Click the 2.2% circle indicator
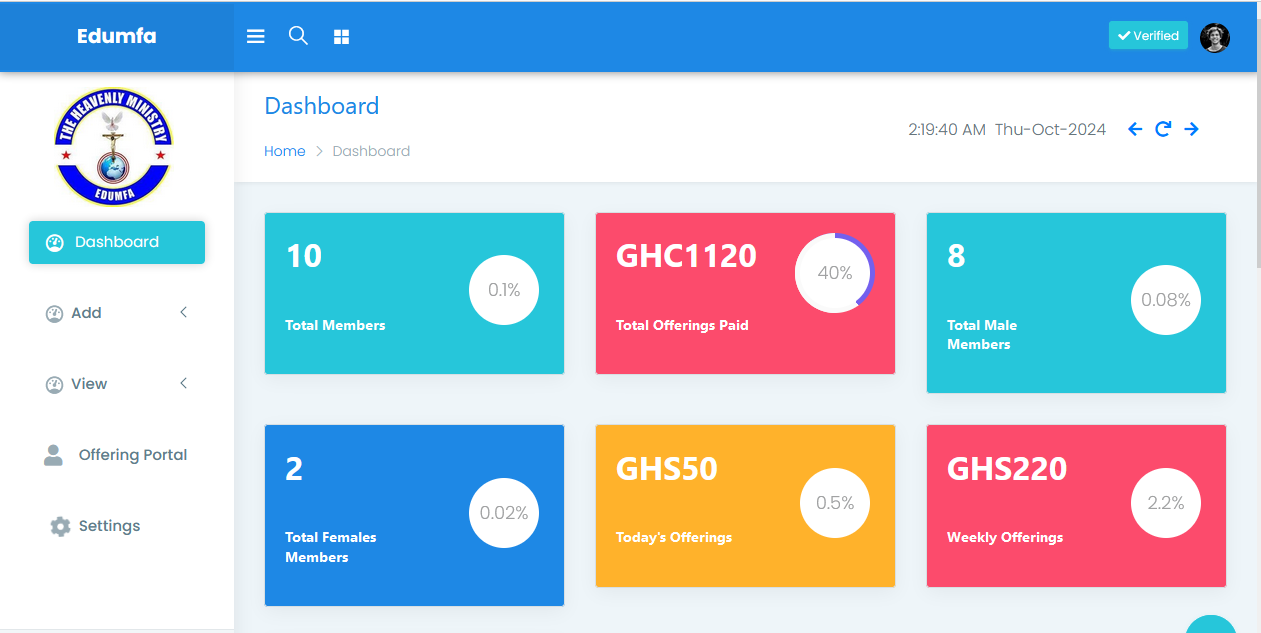 coord(1166,503)
